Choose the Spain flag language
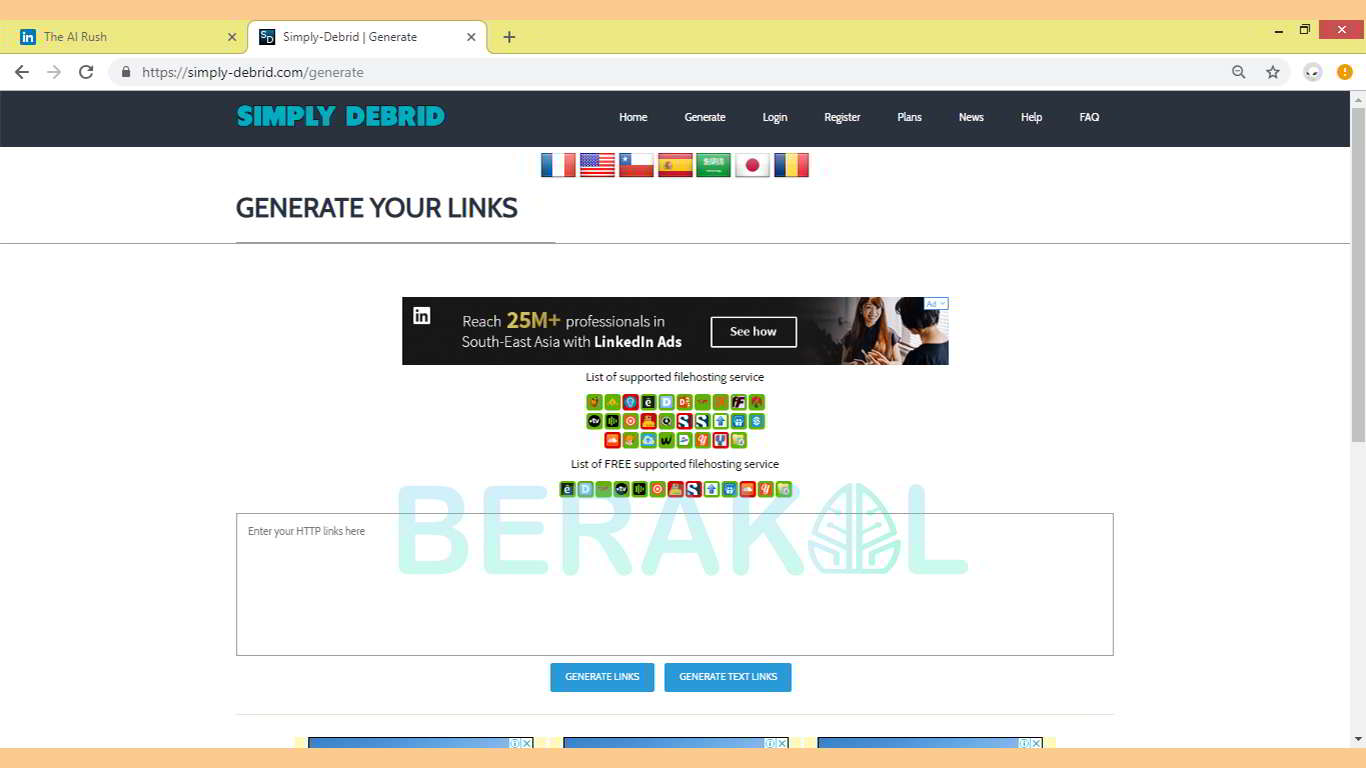Viewport: 1366px width, 768px height. 675,165
